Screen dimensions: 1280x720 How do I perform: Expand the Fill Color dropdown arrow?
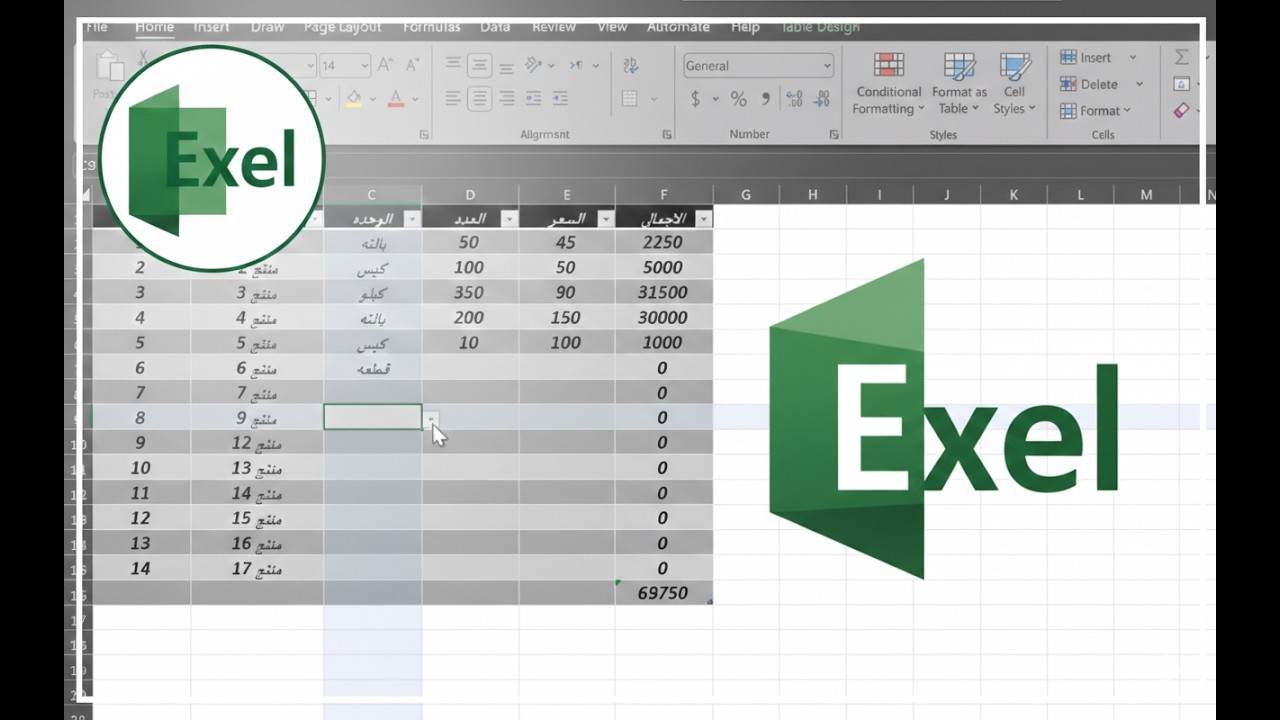click(371, 99)
